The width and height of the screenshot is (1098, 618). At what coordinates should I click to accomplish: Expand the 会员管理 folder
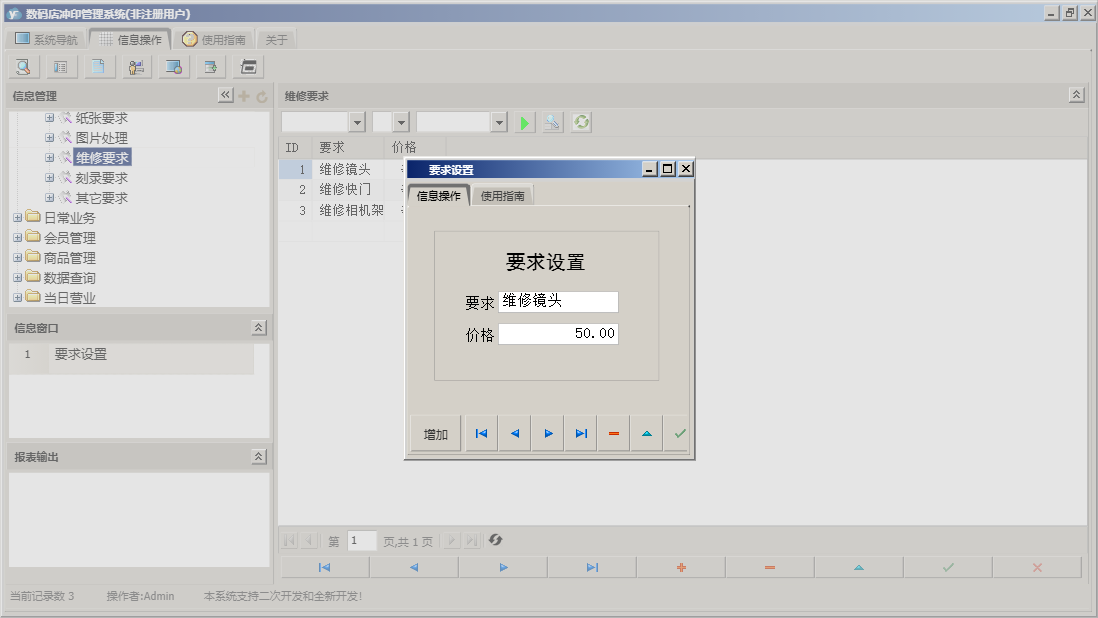click(18, 238)
